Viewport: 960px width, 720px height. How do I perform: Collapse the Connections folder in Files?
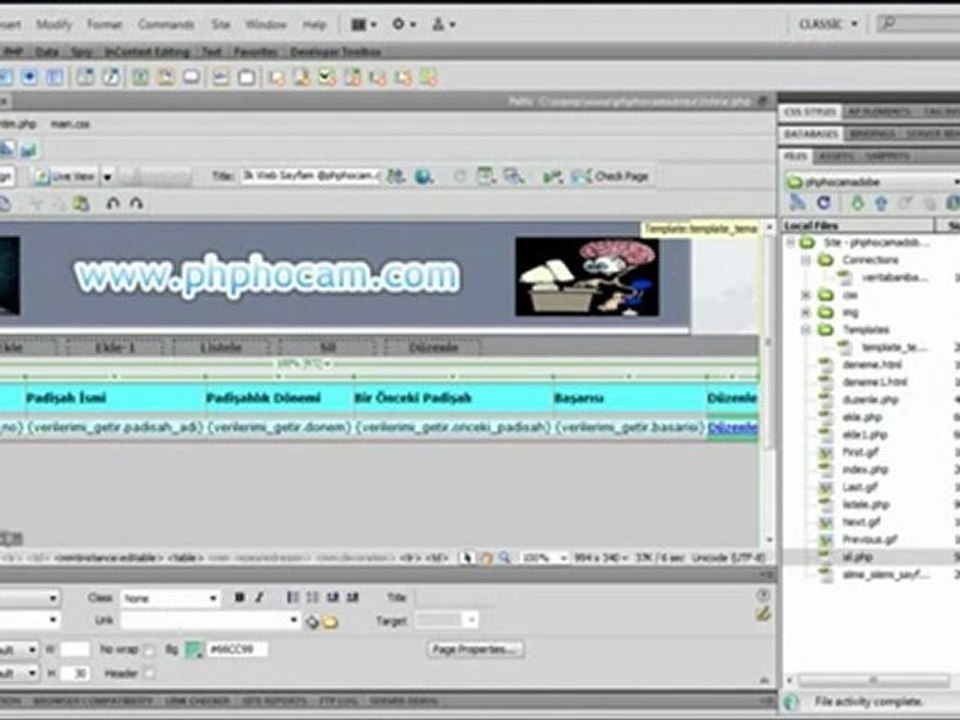pos(806,260)
